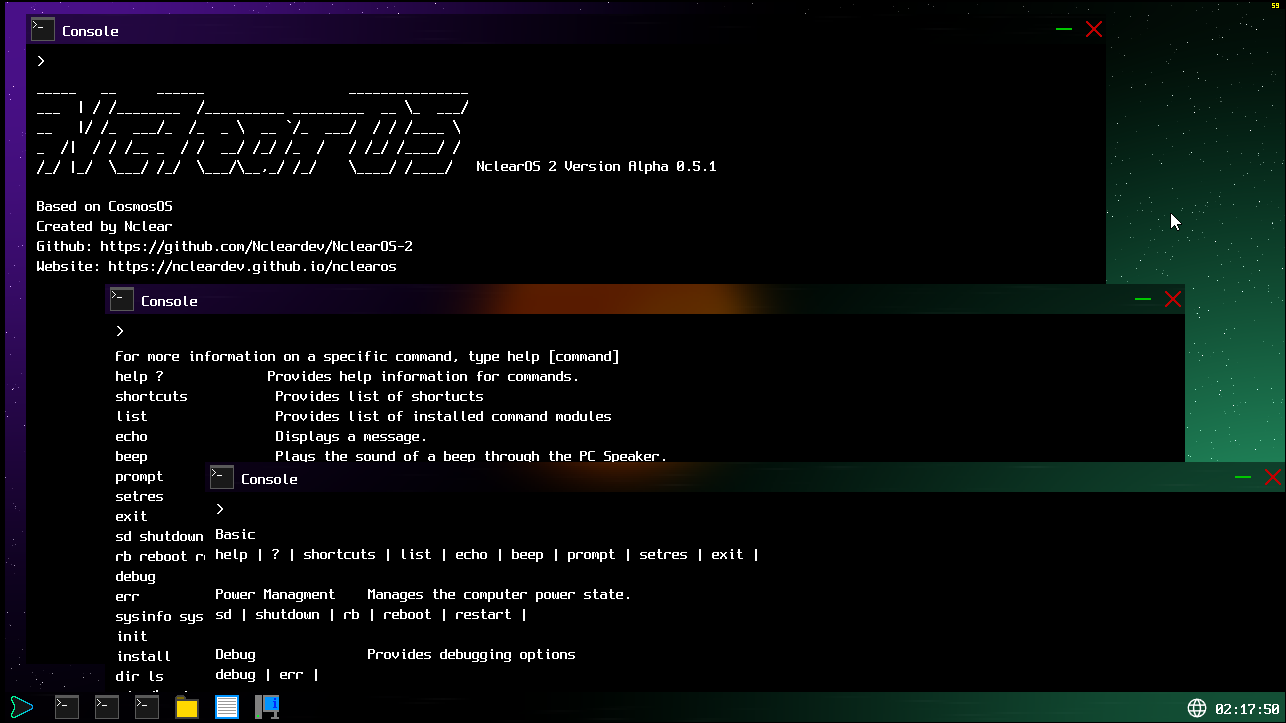Click "Provides list of shortcuts" description
The height and width of the screenshot is (723, 1286).
379,396
